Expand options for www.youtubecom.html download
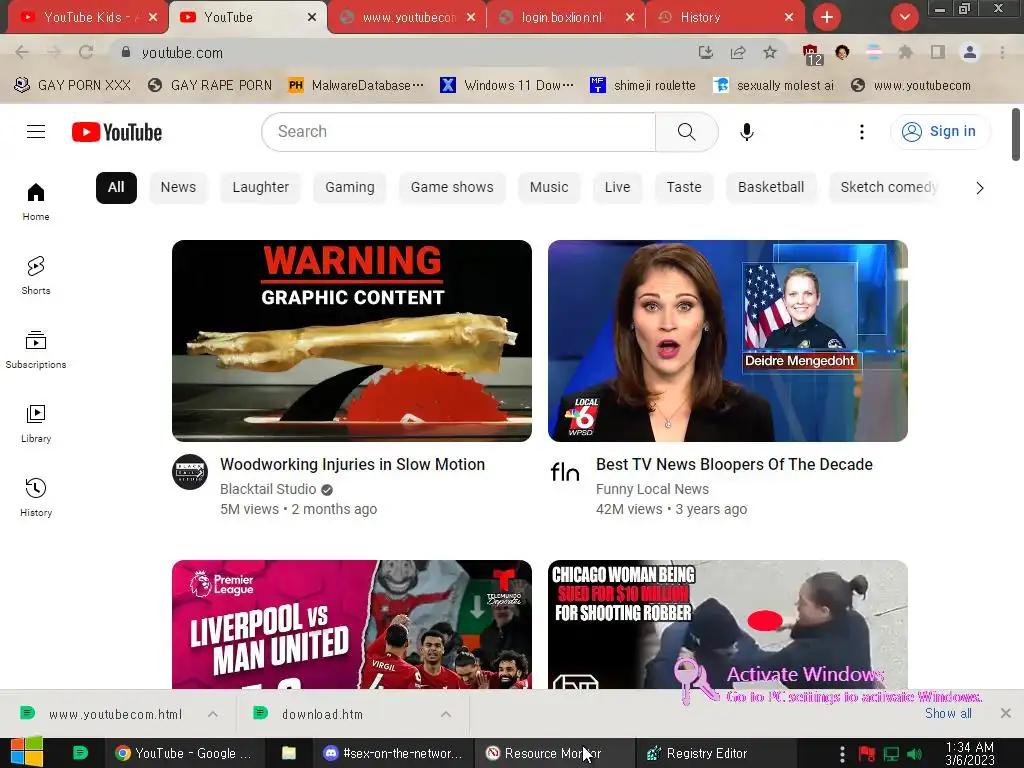 coord(213,714)
